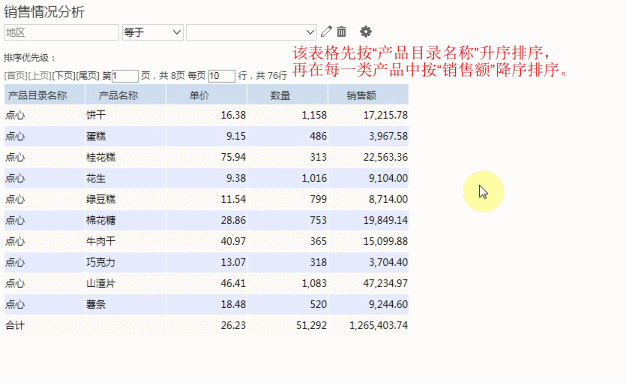The height and width of the screenshot is (383, 626).
Task: Select the rows-per-page input box
Action: [x=222, y=76]
